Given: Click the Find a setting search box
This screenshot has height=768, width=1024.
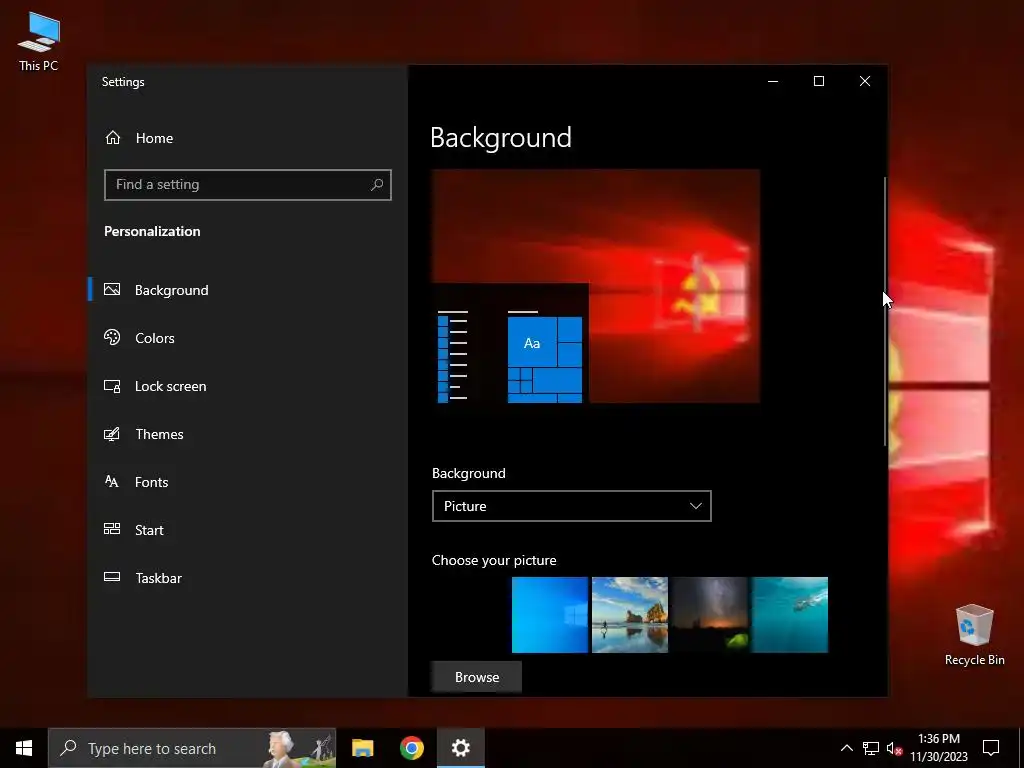Looking at the screenshot, I should point(248,185).
